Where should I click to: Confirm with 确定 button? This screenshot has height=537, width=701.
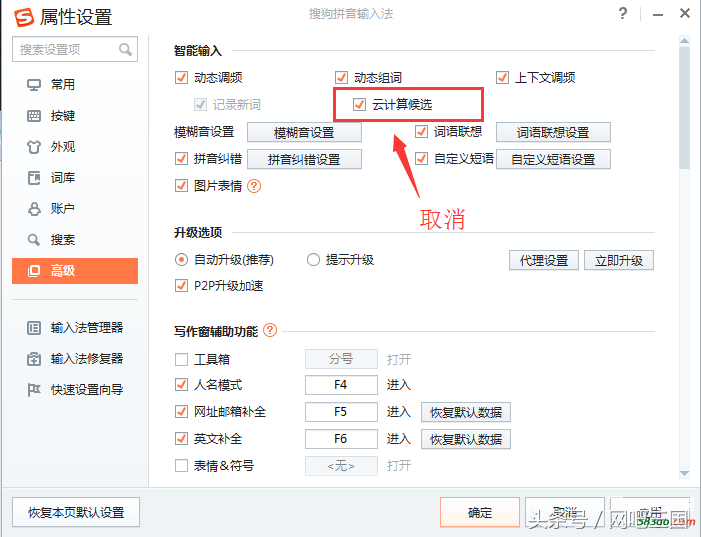[x=480, y=512]
